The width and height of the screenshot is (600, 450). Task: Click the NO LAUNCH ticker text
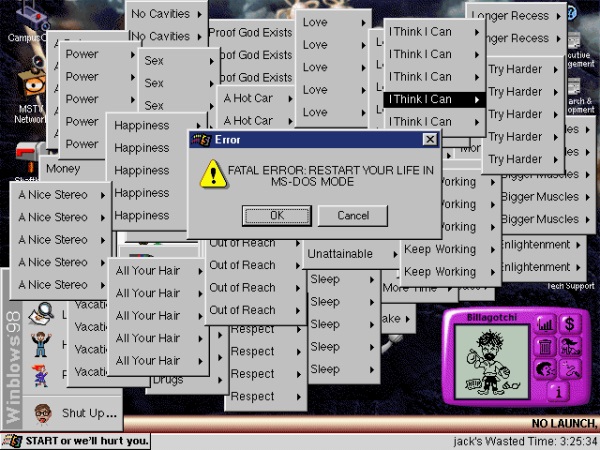(x=564, y=423)
